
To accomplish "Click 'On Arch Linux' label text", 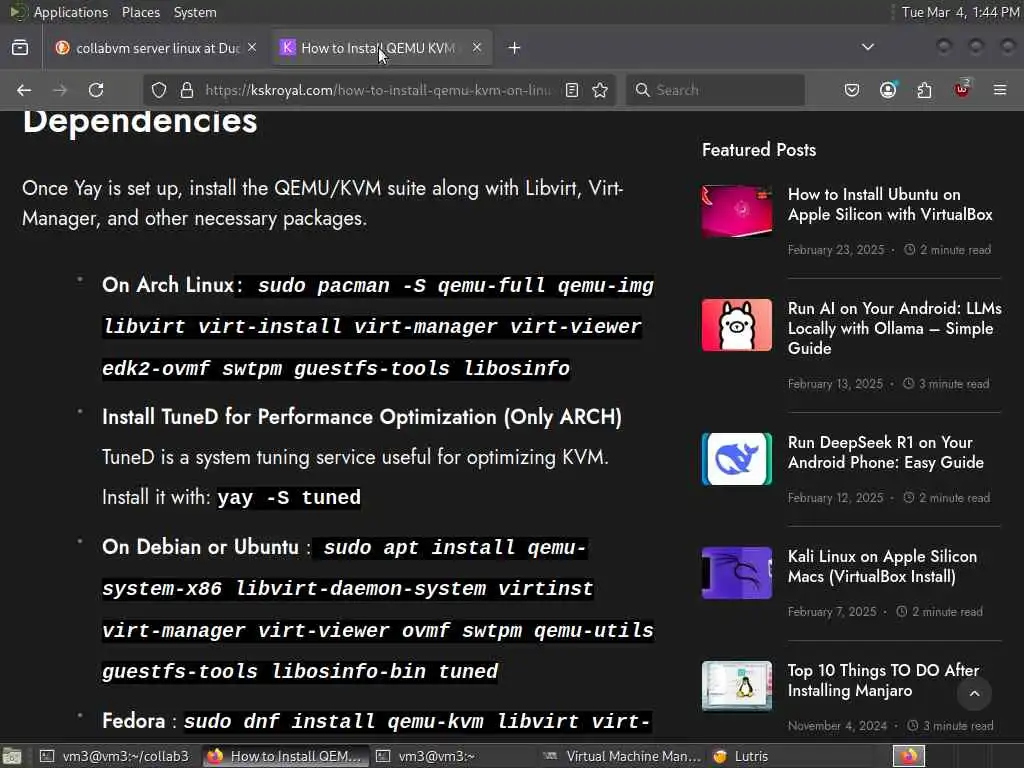I will (x=168, y=285).
